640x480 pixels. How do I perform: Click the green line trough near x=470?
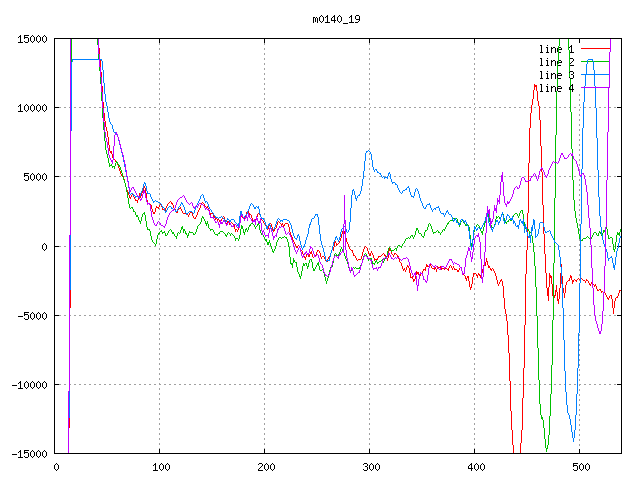(547, 449)
